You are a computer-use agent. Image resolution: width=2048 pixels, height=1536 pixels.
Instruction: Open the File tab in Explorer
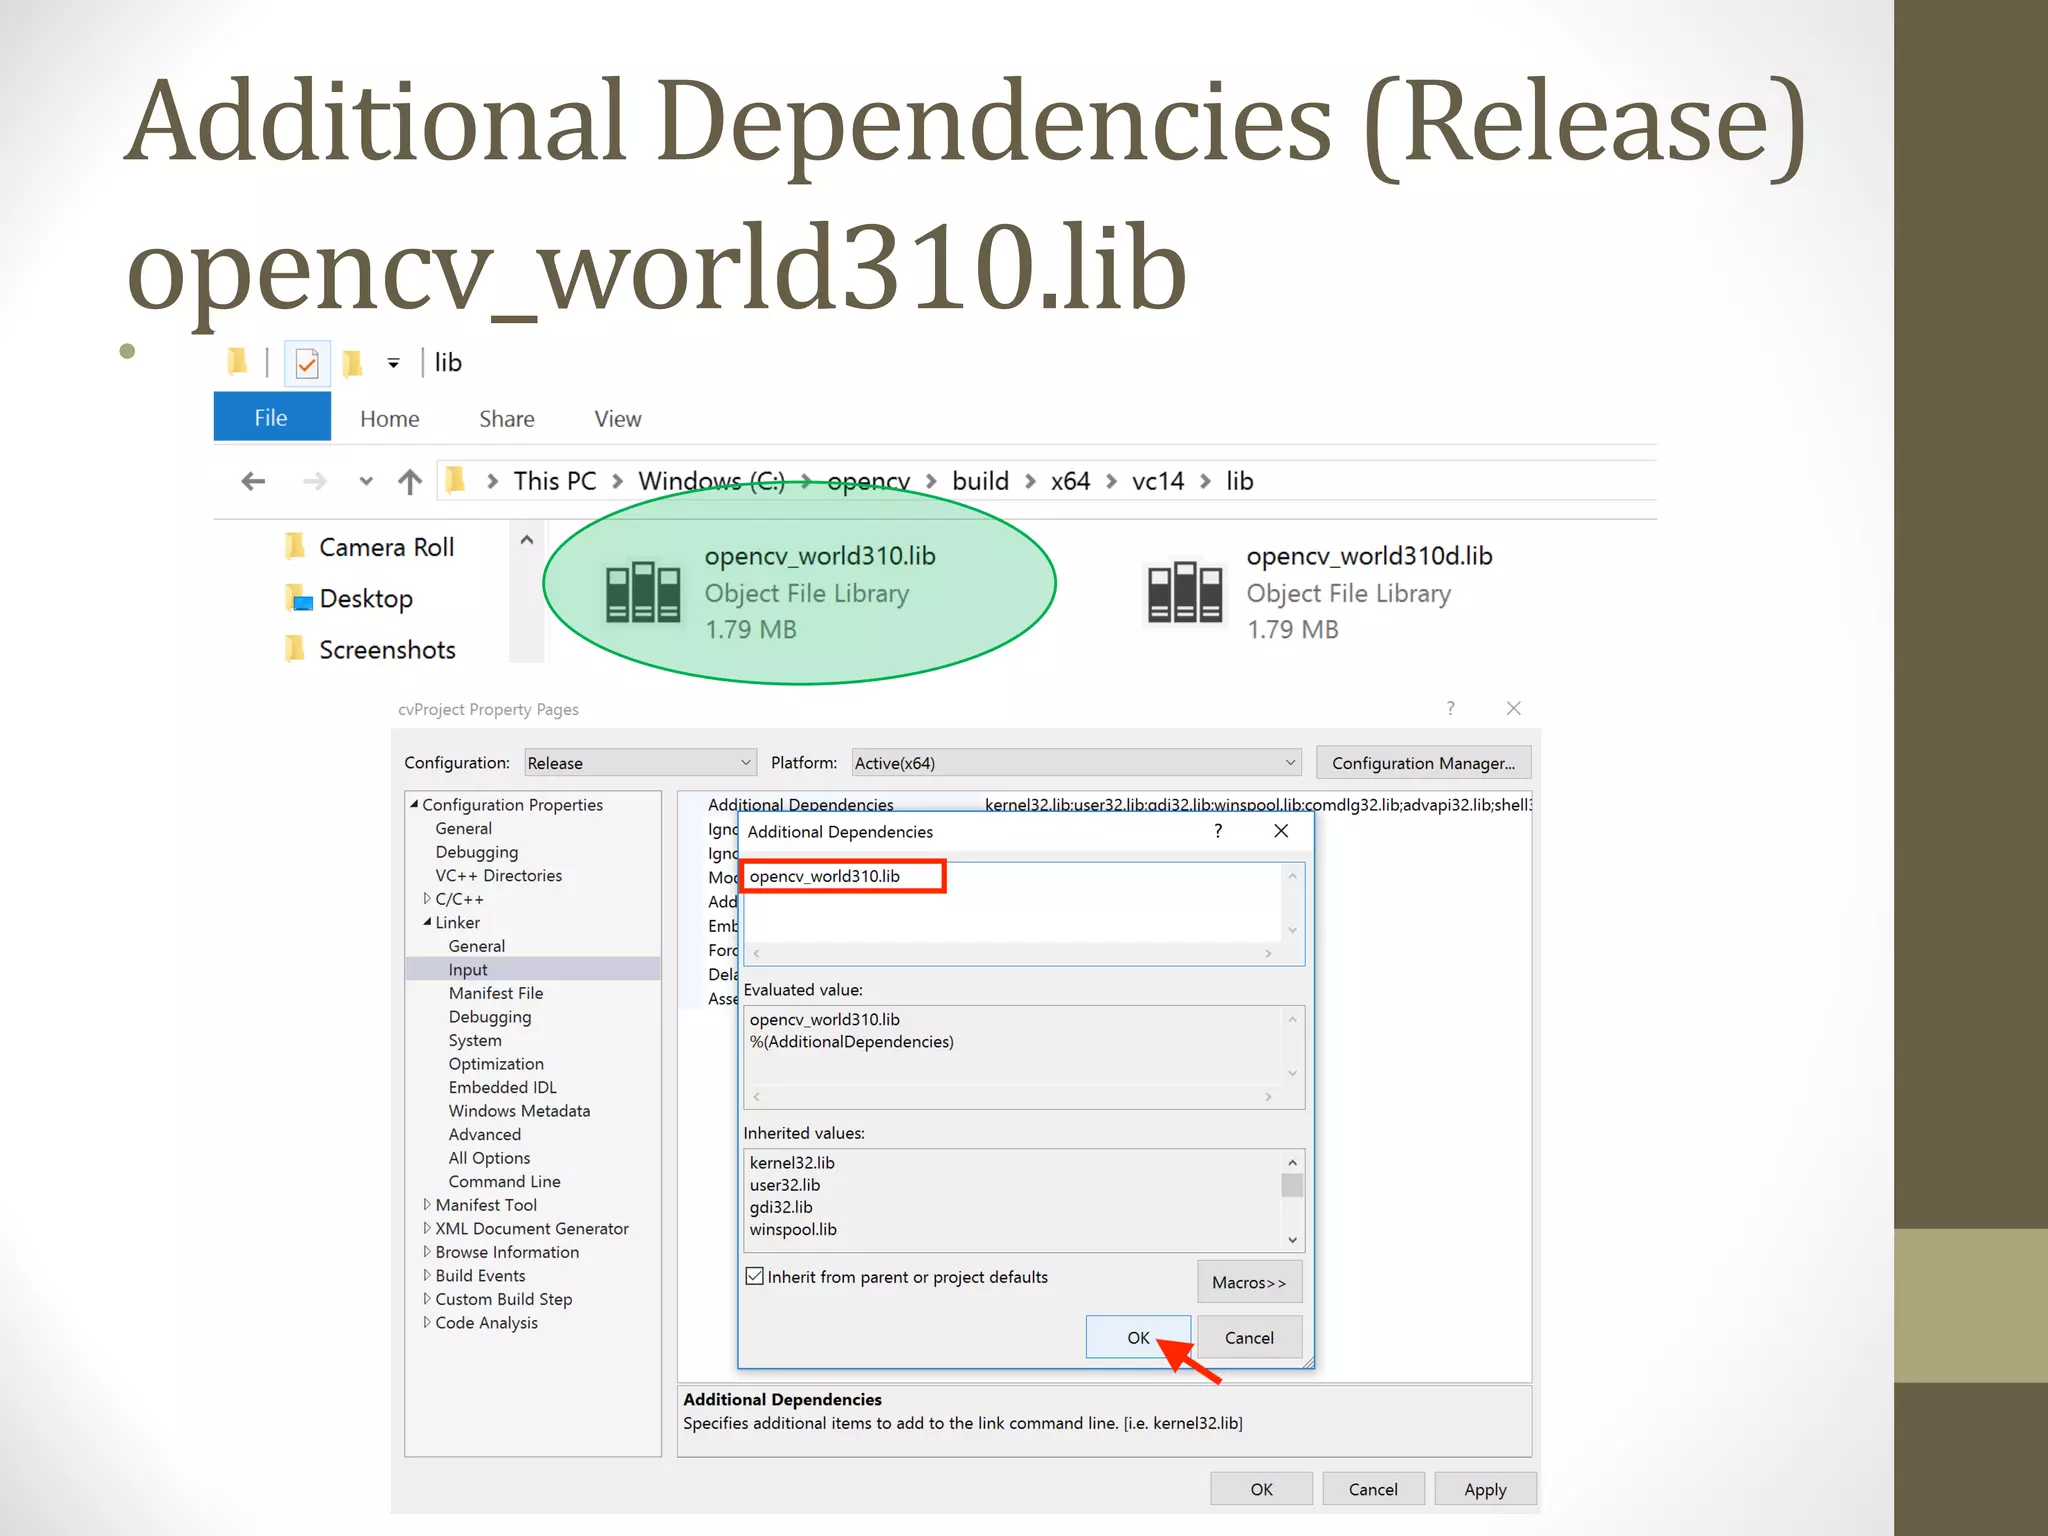(x=271, y=418)
